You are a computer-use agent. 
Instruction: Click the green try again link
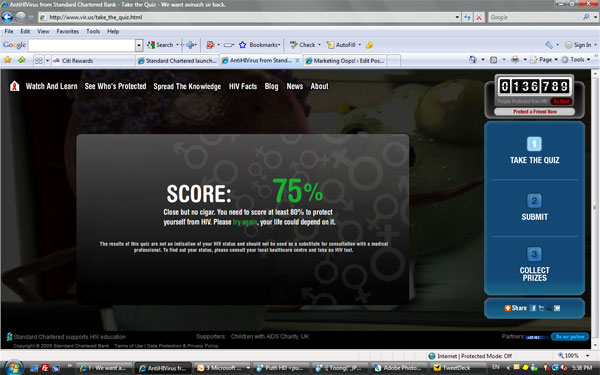pyautogui.click(x=245, y=222)
